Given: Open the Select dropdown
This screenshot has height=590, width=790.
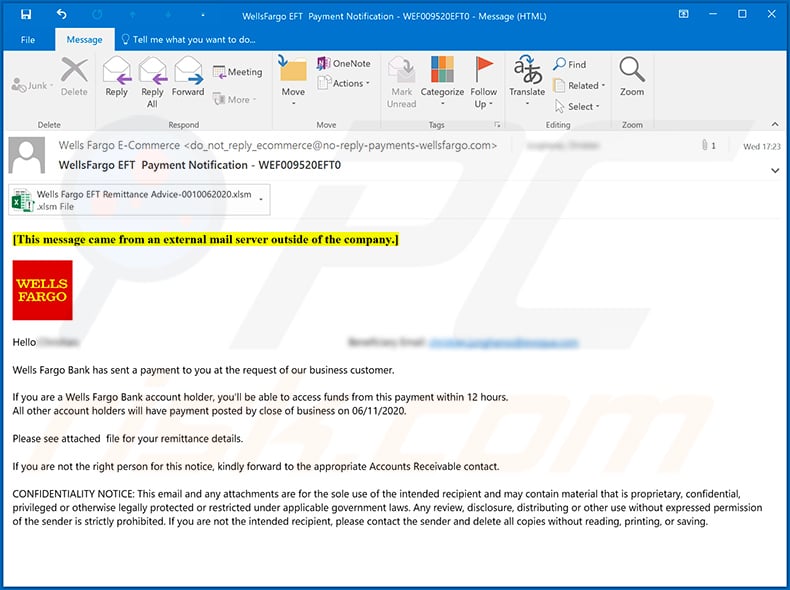Looking at the screenshot, I should (577, 106).
